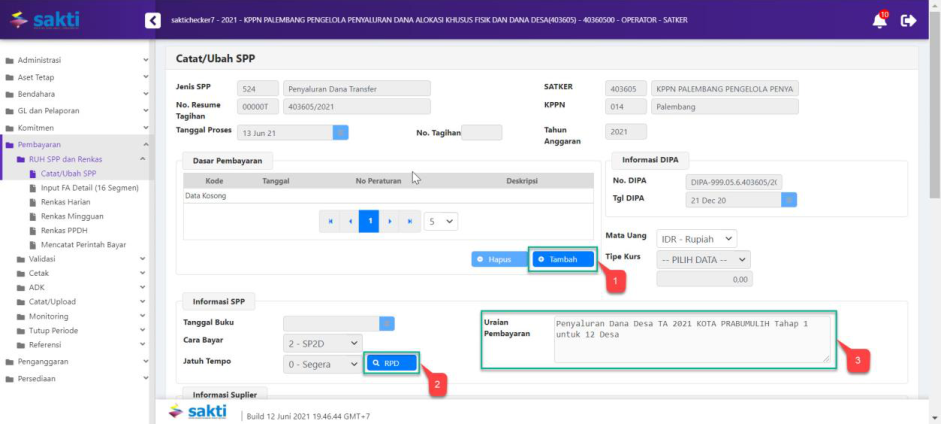Click the logout icon in header
This screenshot has width=941, height=424.
(908, 20)
